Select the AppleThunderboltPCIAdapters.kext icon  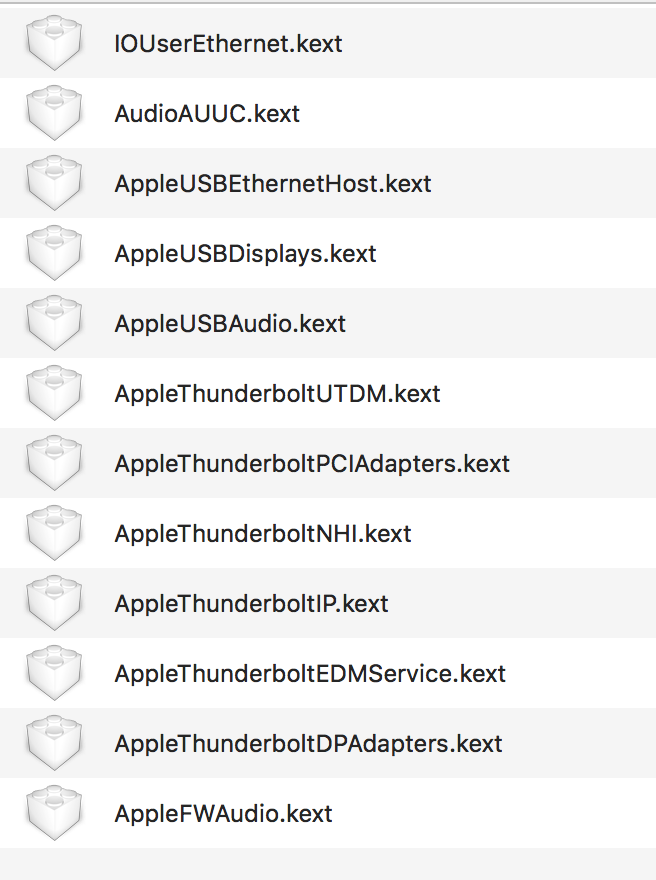tap(54, 463)
